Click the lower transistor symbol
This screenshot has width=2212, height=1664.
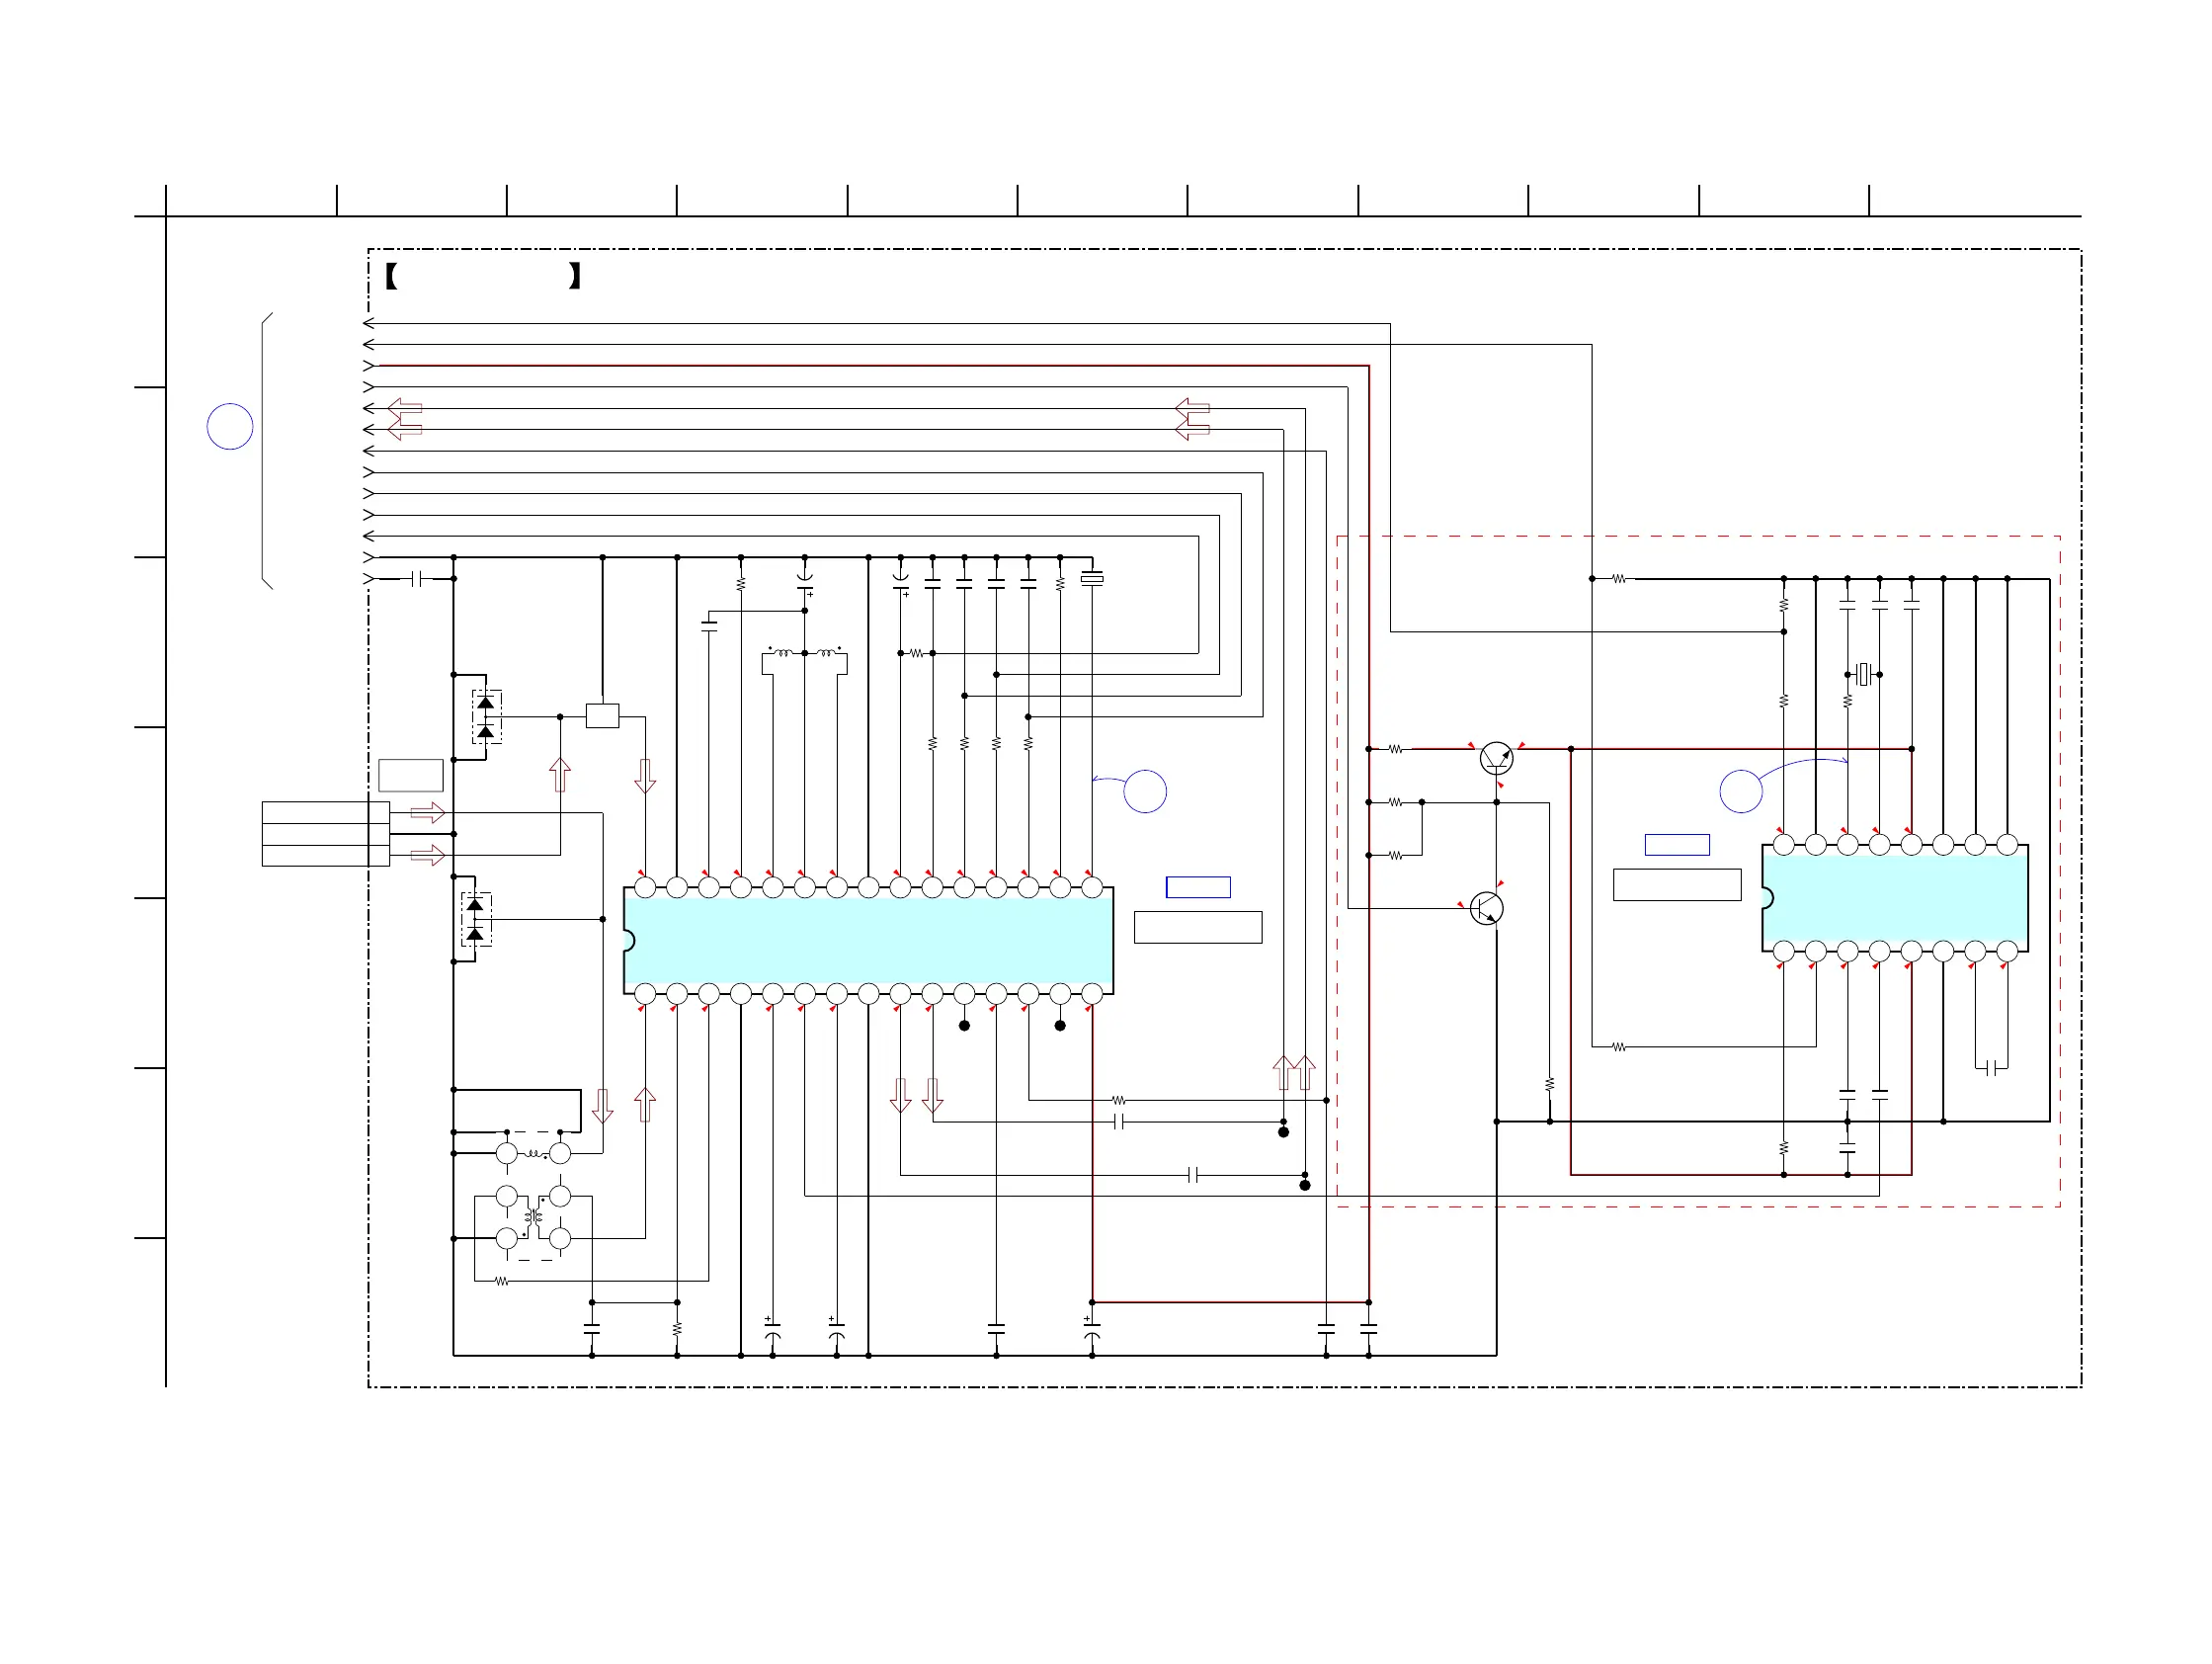point(1487,908)
